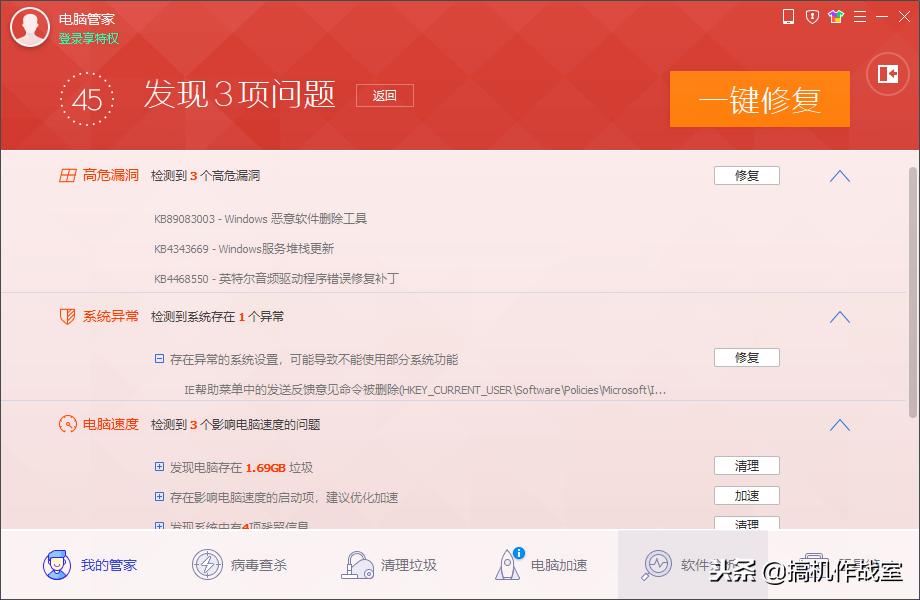Open the phone management icon in titlebar
This screenshot has height=600, width=920.
tap(787, 16)
